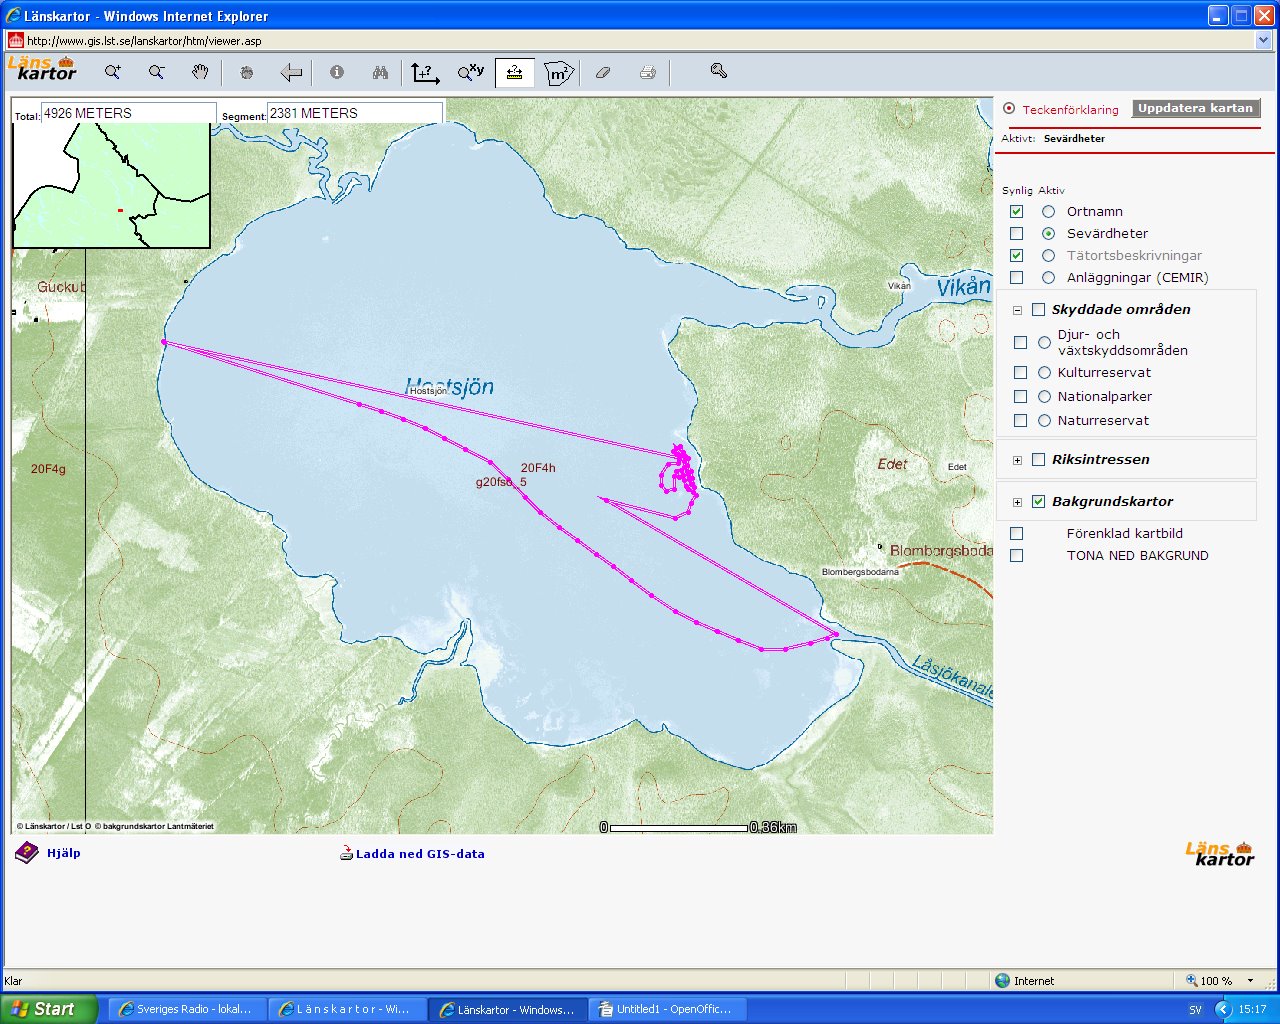Select the zoom in magnifier tool
The image size is (1280, 1024).
113,72
